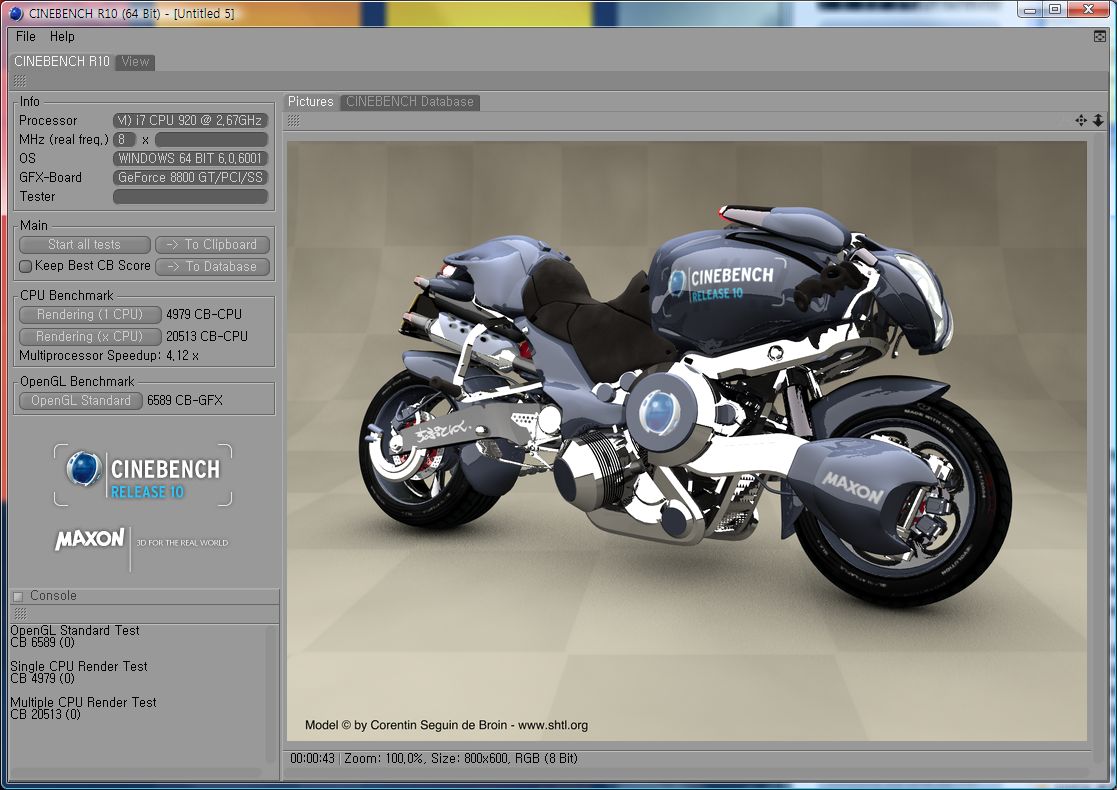The width and height of the screenshot is (1117, 790).
Task: Click the grip handle below Console header
Action: point(20,613)
